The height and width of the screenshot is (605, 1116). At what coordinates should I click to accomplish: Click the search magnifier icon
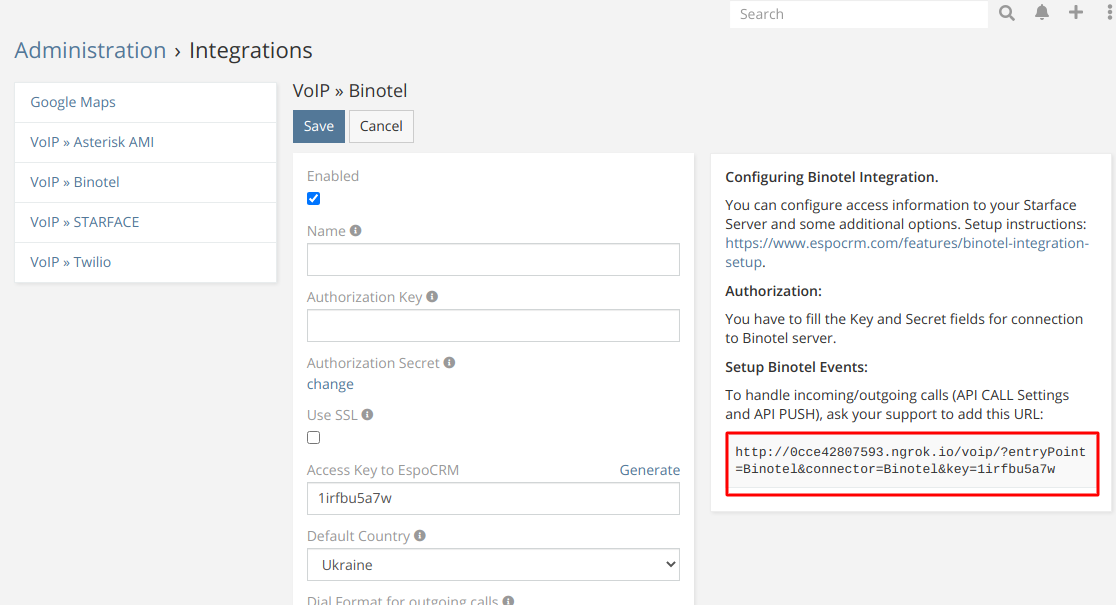point(1006,13)
